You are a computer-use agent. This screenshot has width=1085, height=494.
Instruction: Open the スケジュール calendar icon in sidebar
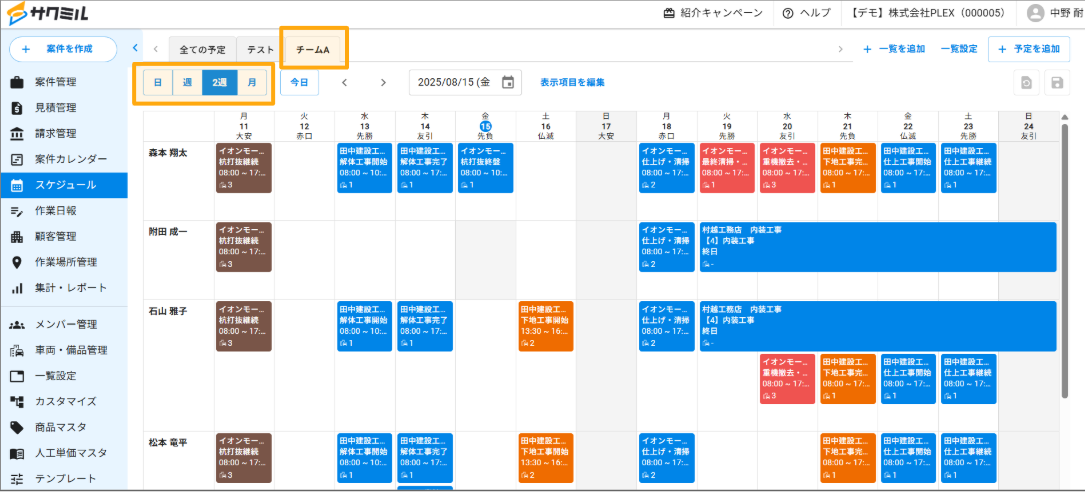click(17, 185)
